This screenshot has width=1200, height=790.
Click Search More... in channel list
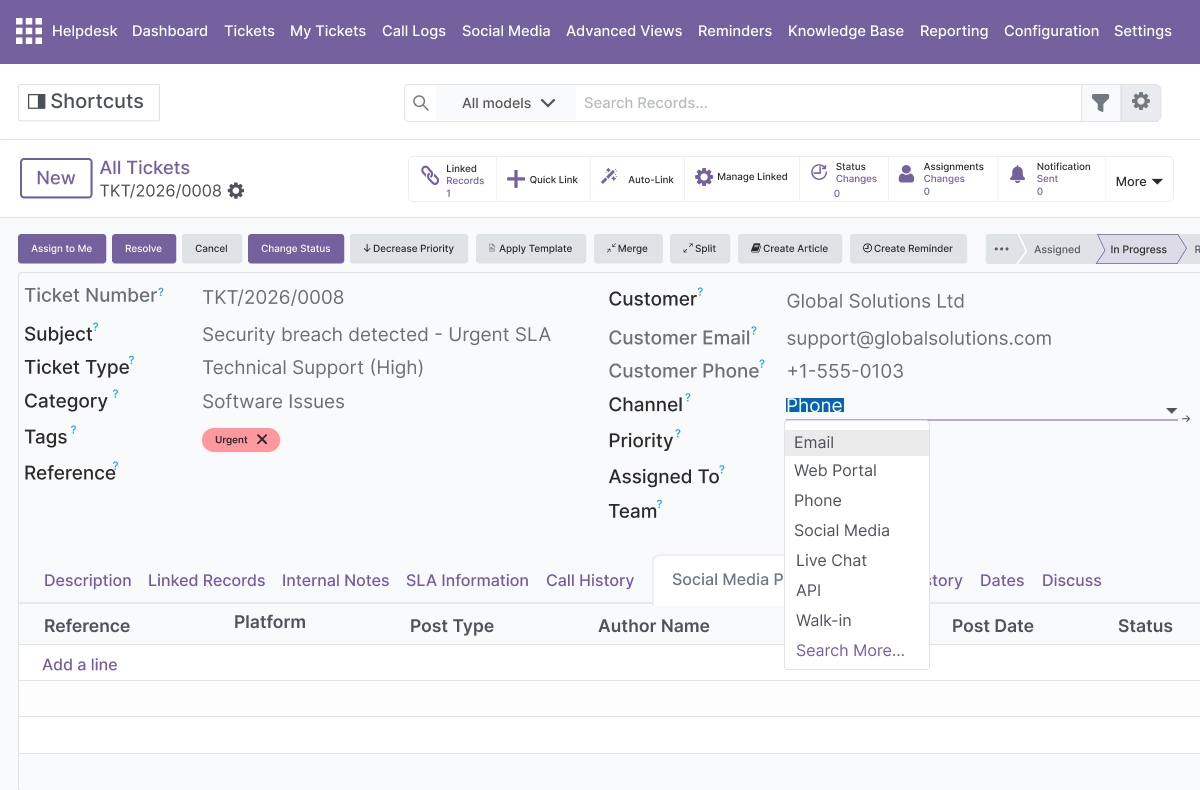(x=857, y=650)
